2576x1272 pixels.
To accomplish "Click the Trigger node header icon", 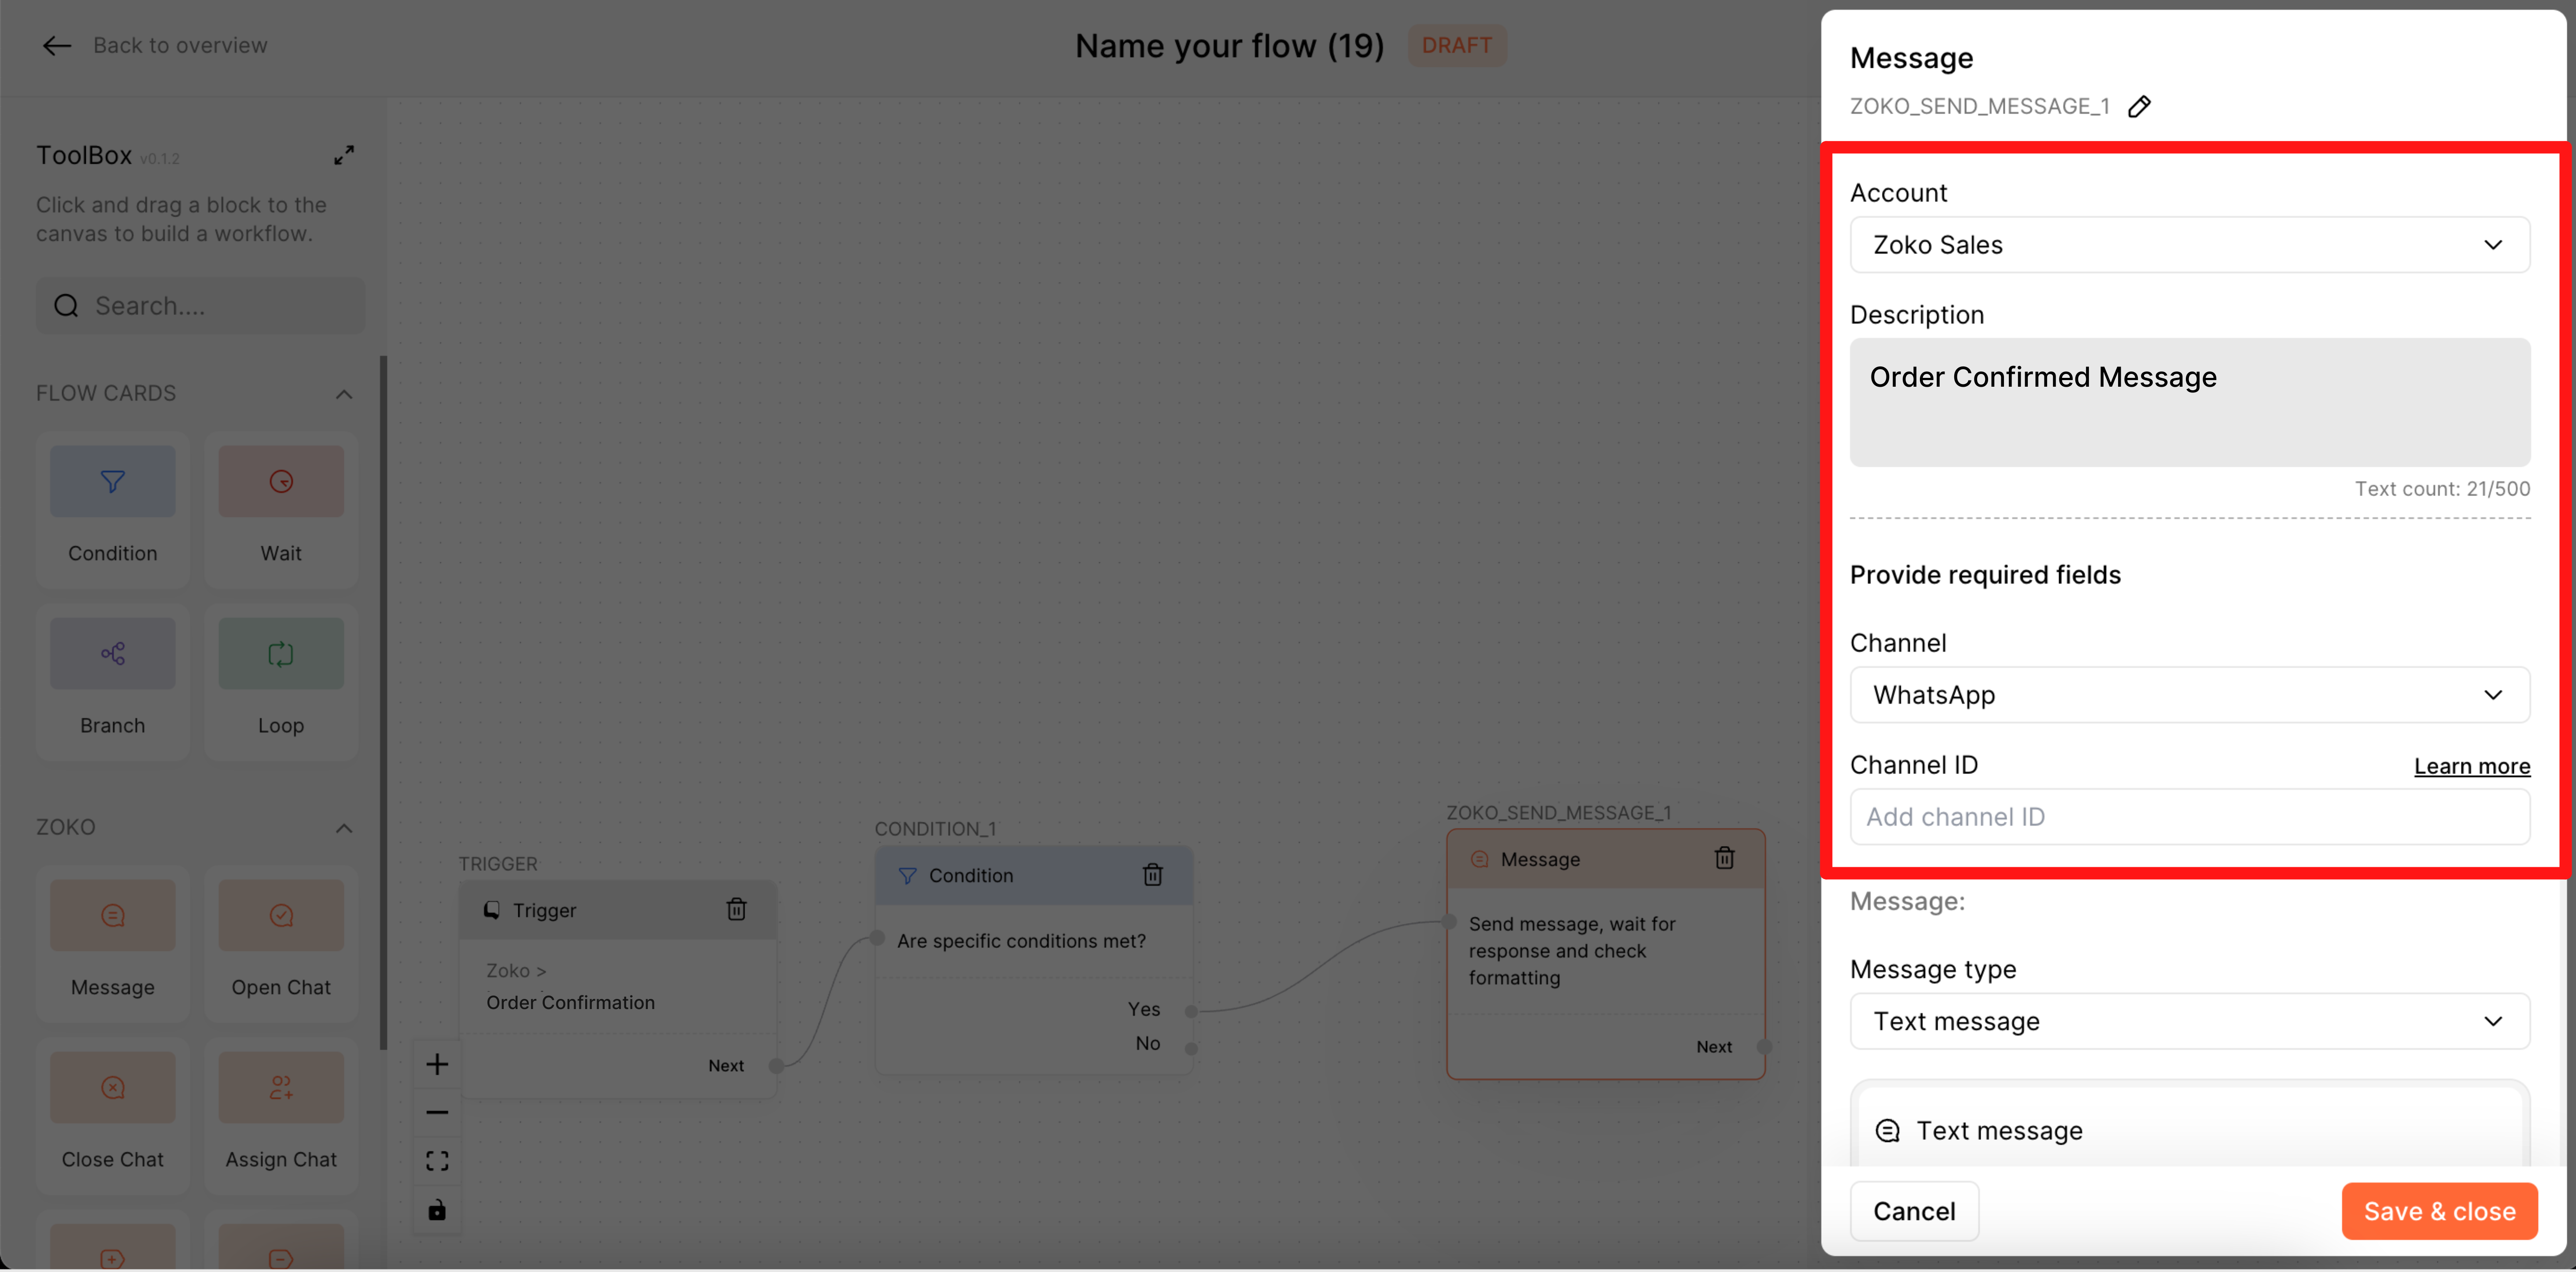I will click(492, 910).
